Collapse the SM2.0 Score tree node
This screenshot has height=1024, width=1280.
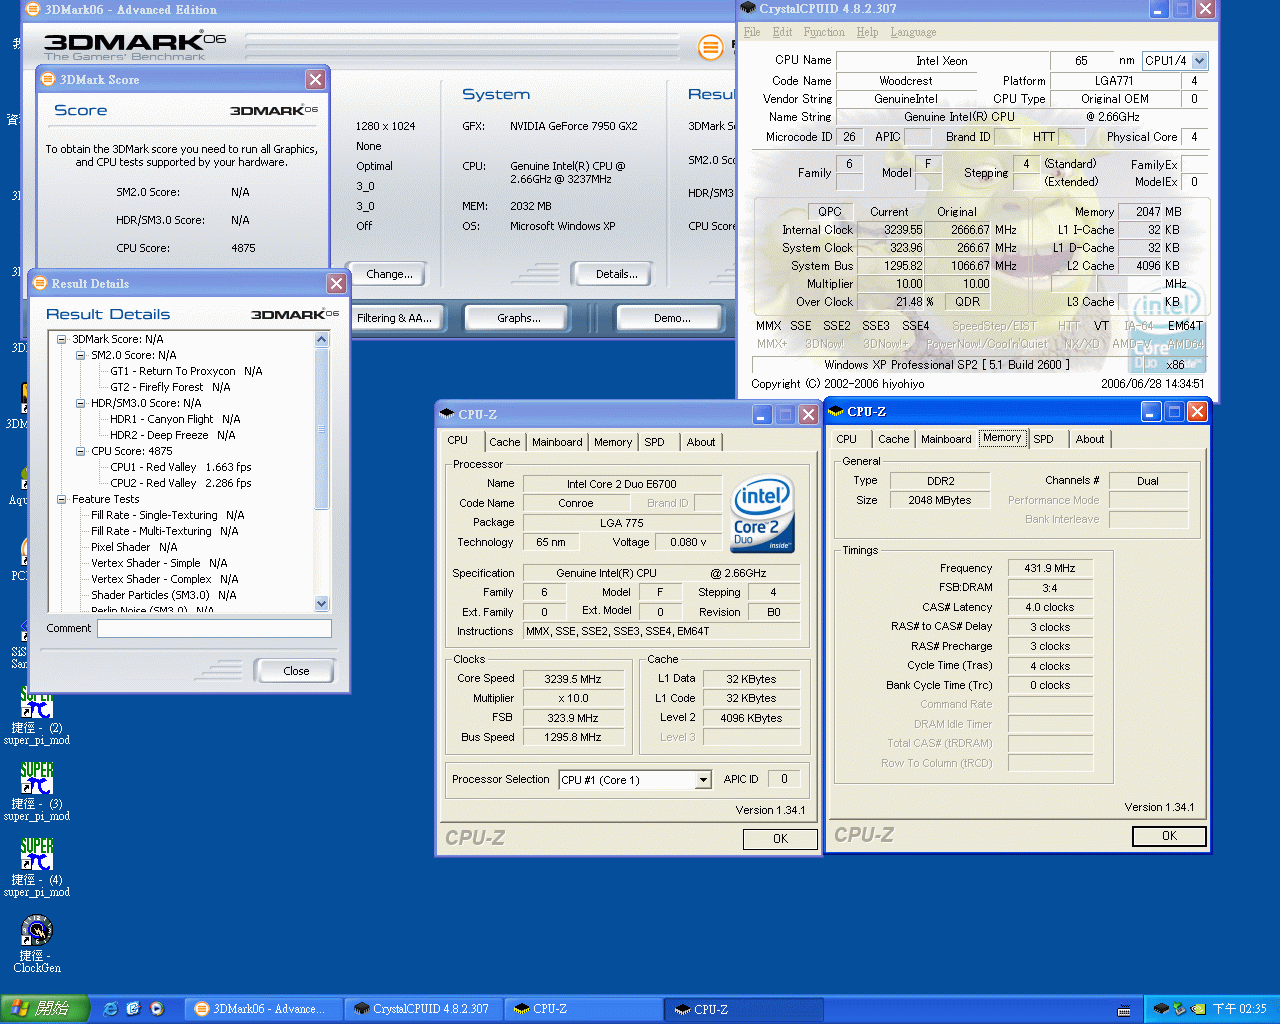(x=81, y=355)
